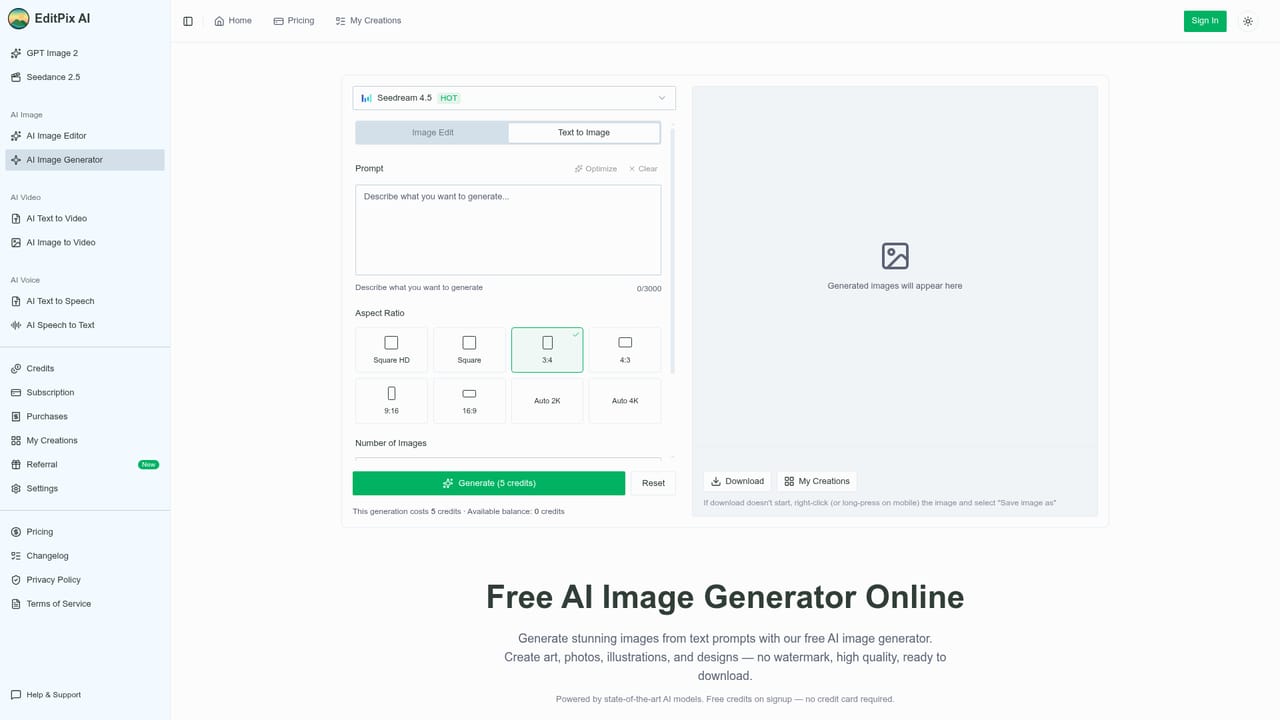Click the AI Text to Video icon

(16, 219)
